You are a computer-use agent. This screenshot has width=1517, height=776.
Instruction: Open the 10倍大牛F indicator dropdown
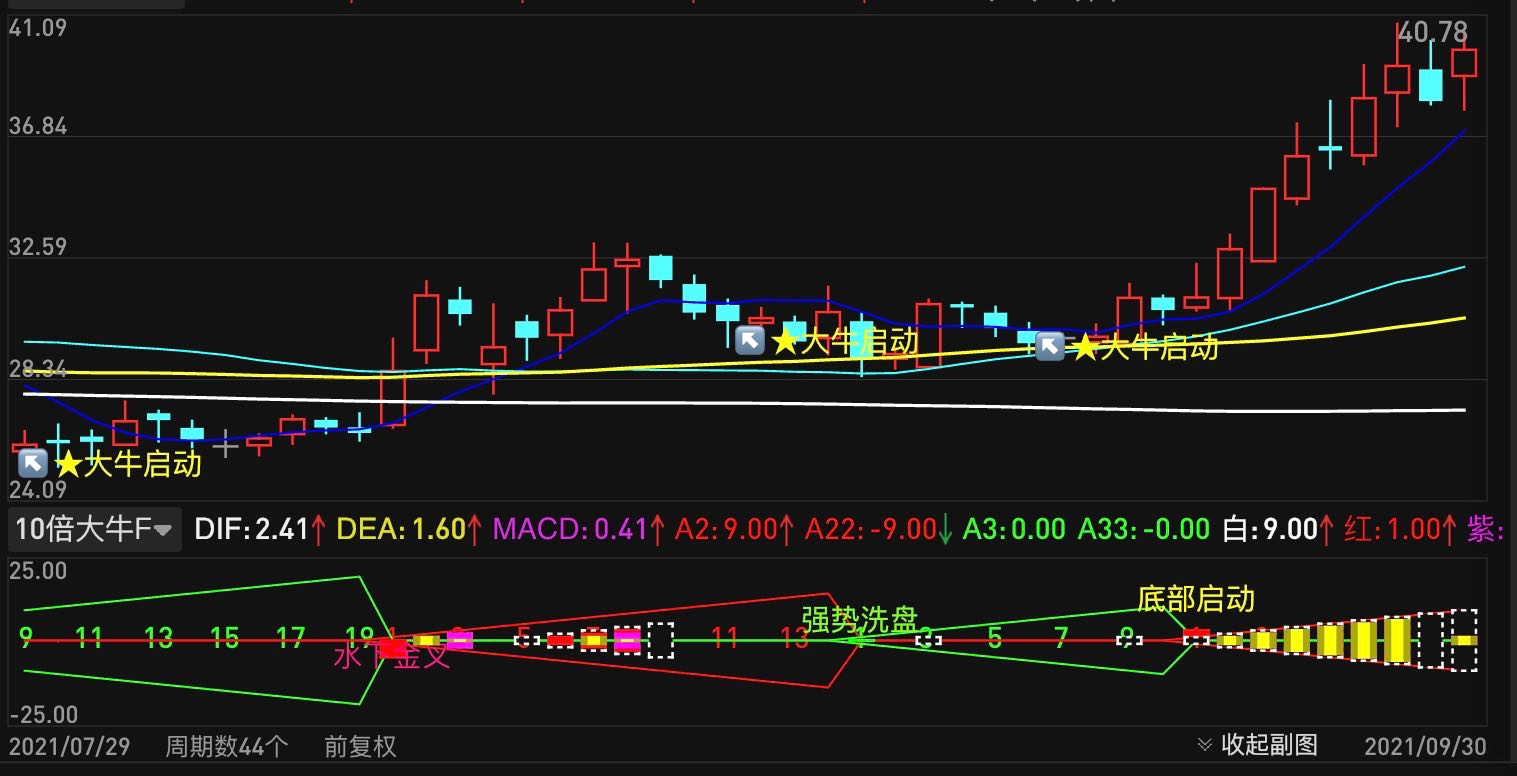tap(95, 528)
